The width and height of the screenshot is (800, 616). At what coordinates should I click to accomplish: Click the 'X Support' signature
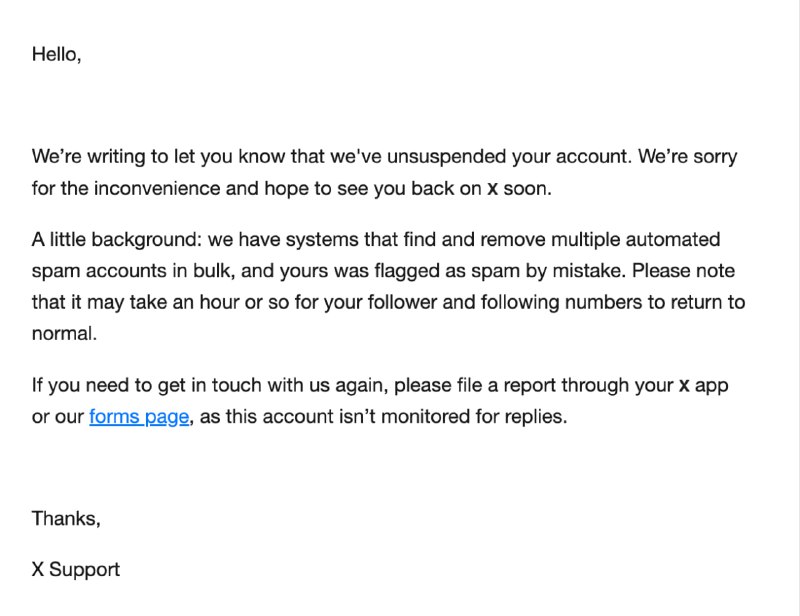coord(76,570)
